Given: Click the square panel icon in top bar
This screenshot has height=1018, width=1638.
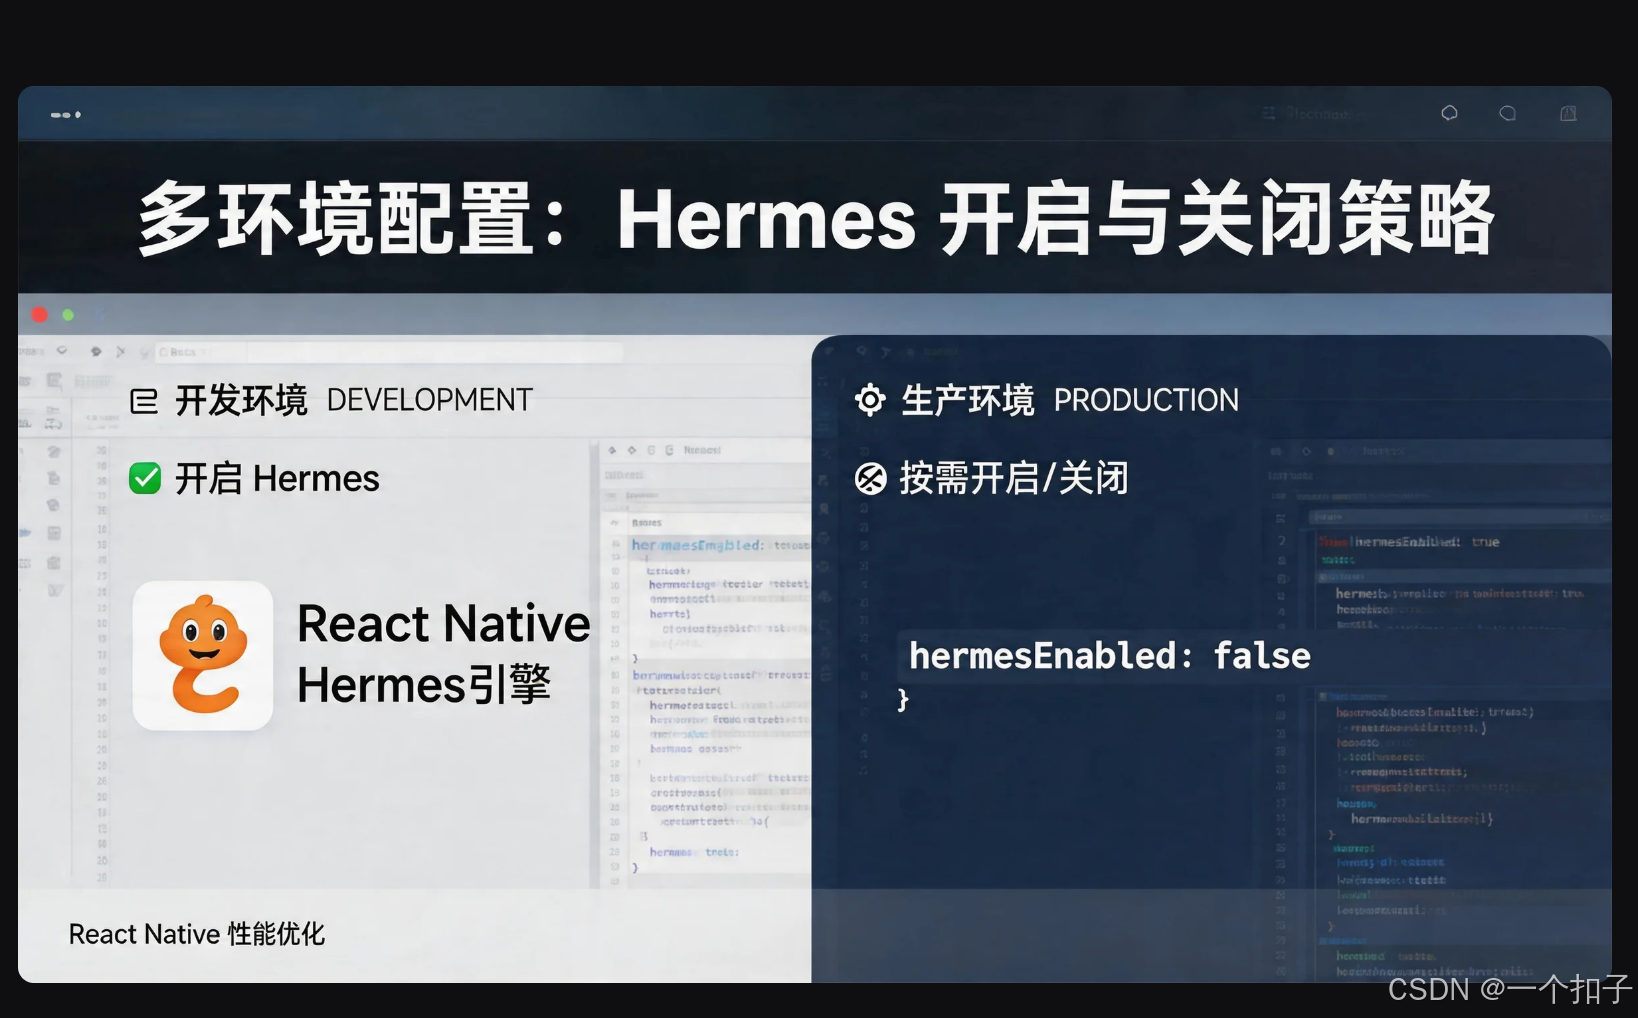Looking at the screenshot, I should click(1568, 113).
